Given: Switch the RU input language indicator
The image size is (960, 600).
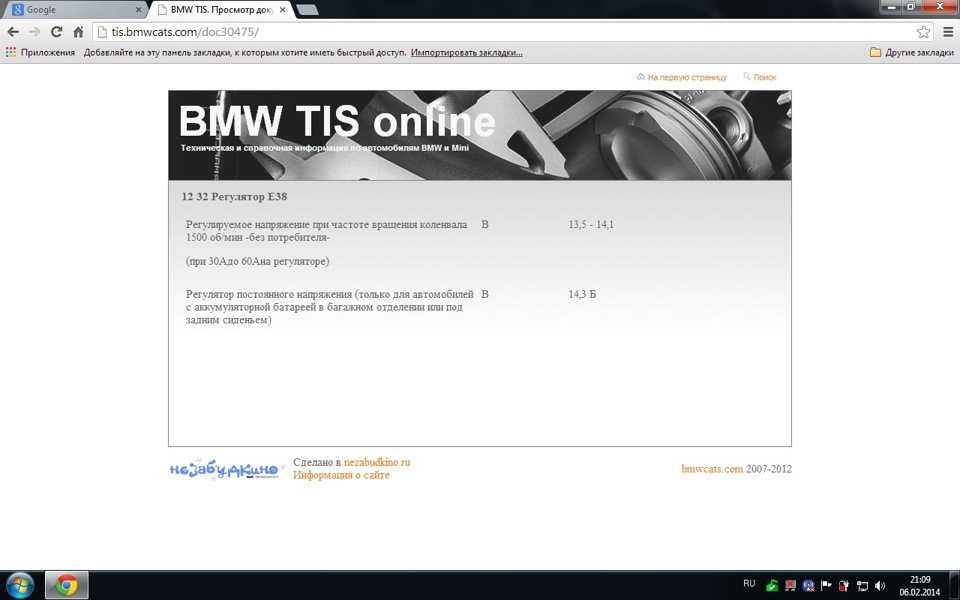Looking at the screenshot, I should 749,583.
